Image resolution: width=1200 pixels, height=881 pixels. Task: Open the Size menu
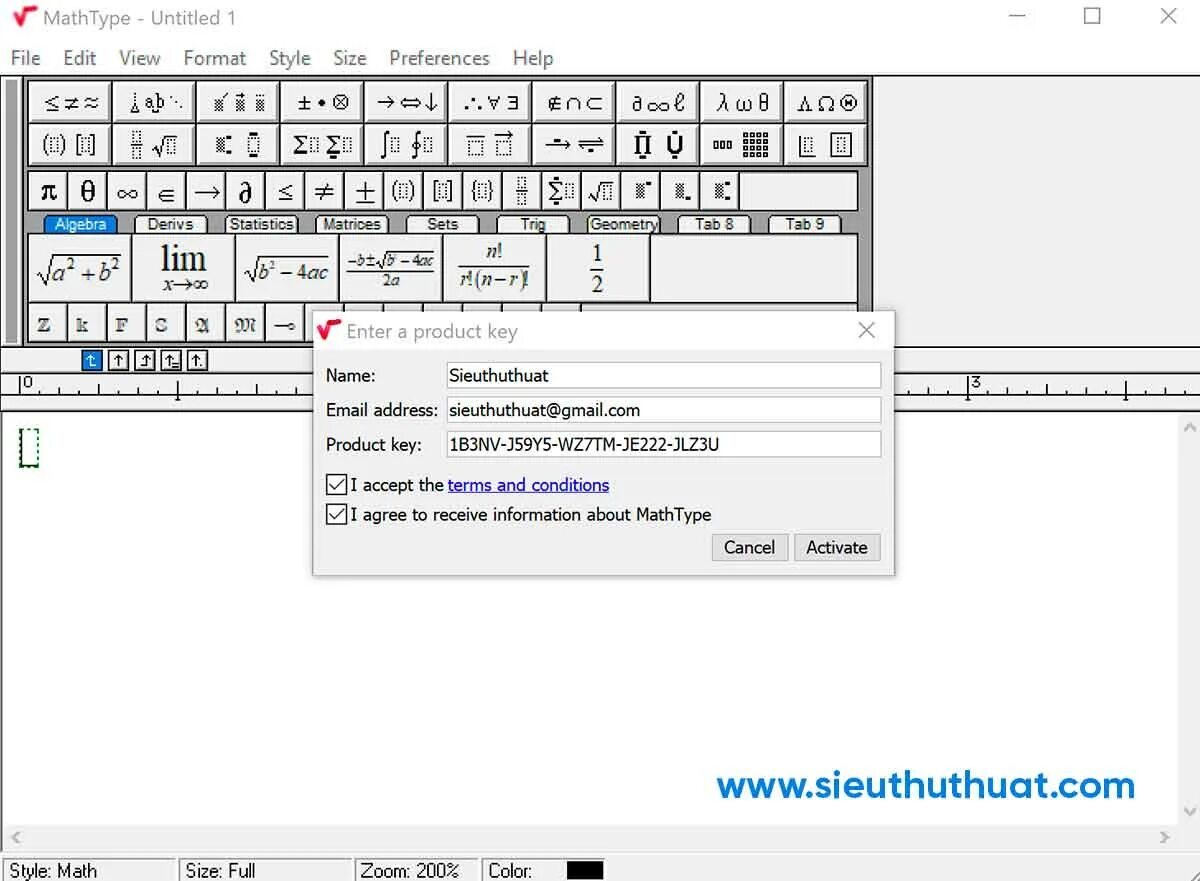click(350, 58)
